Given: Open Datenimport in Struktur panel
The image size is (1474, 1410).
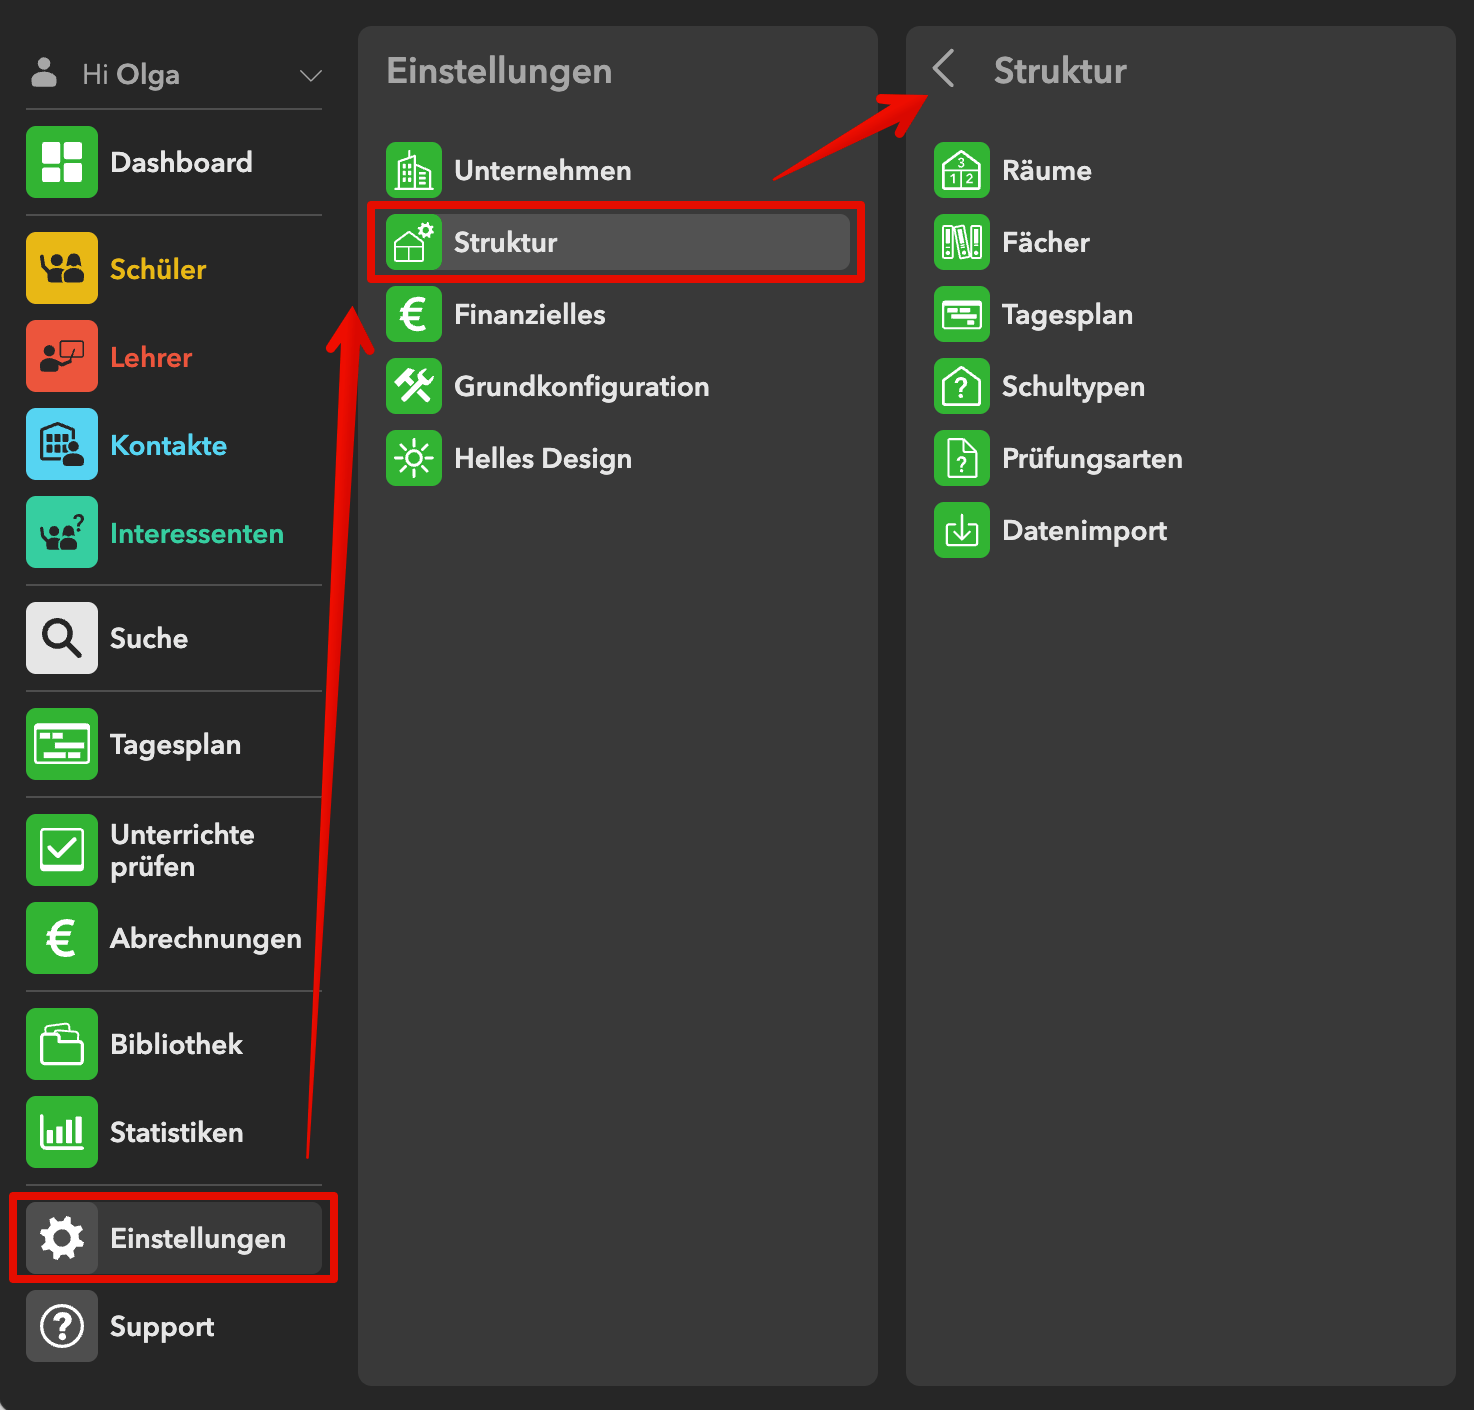Looking at the screenshot, I should click(1084, 531).
